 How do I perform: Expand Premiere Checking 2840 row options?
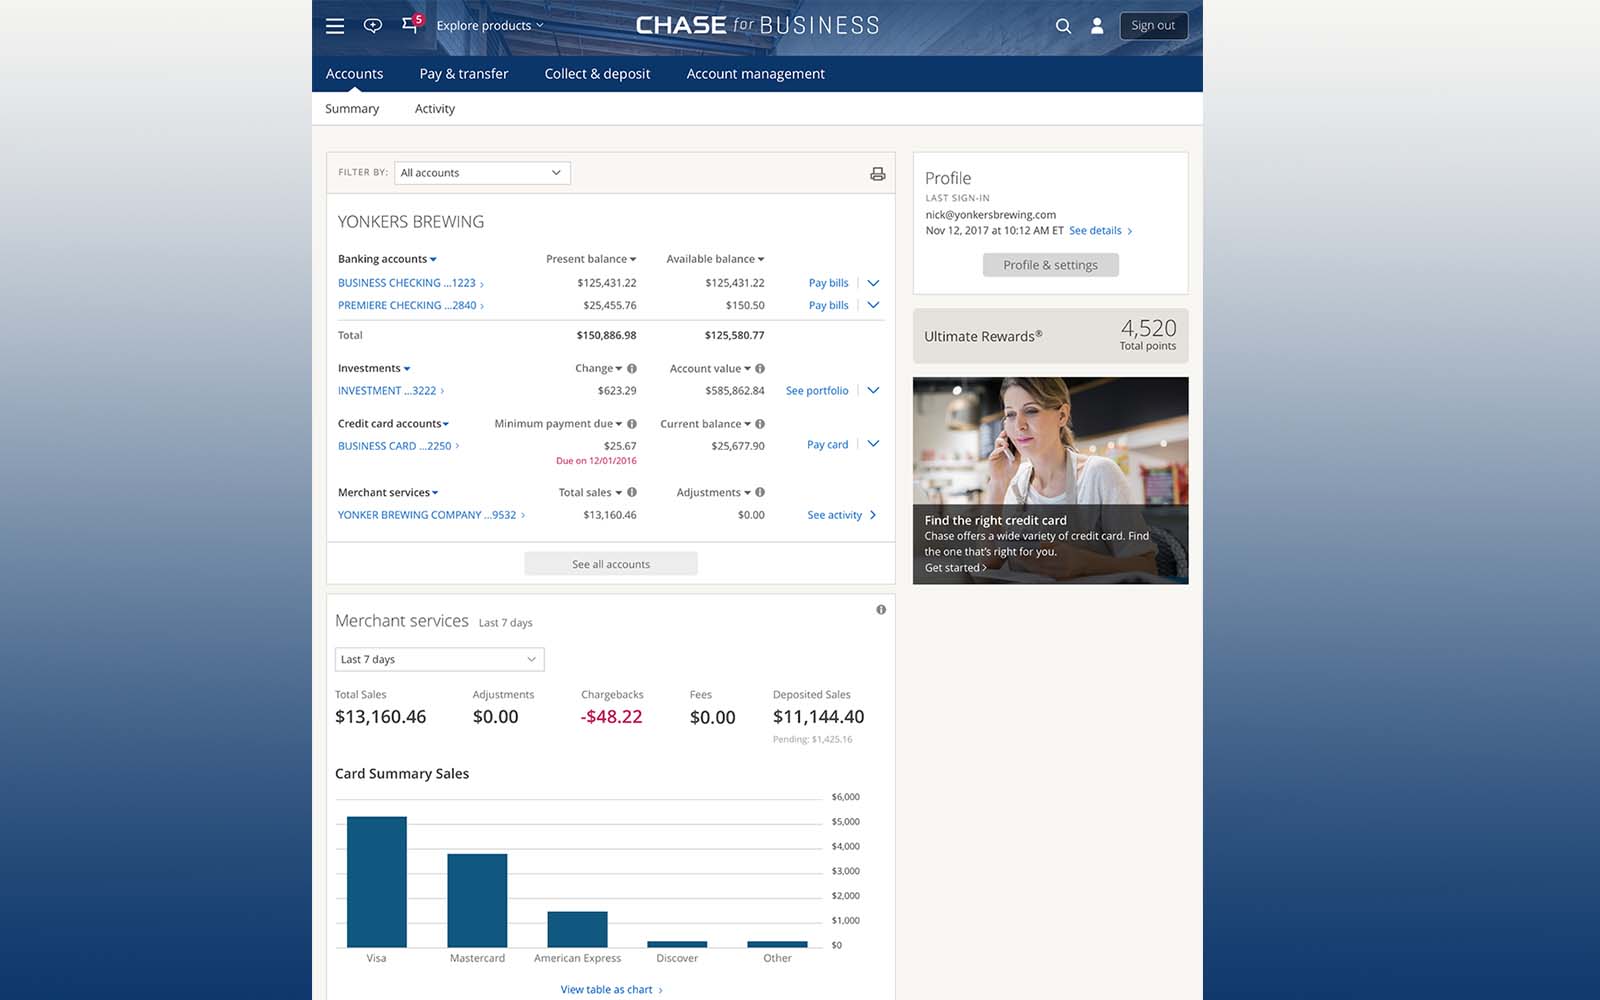click(x=873, y=306)
